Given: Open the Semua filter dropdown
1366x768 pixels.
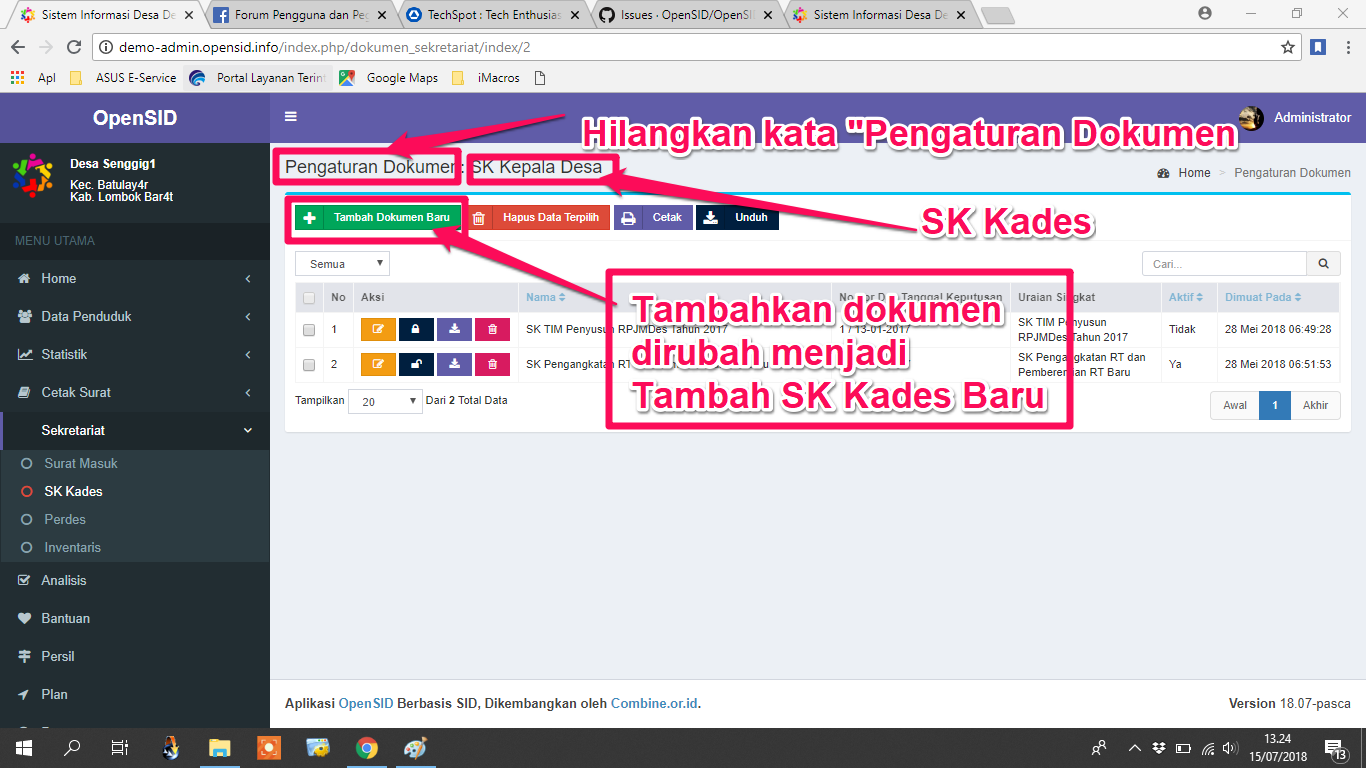Looking at the screenshot, I should click(342, 263).
